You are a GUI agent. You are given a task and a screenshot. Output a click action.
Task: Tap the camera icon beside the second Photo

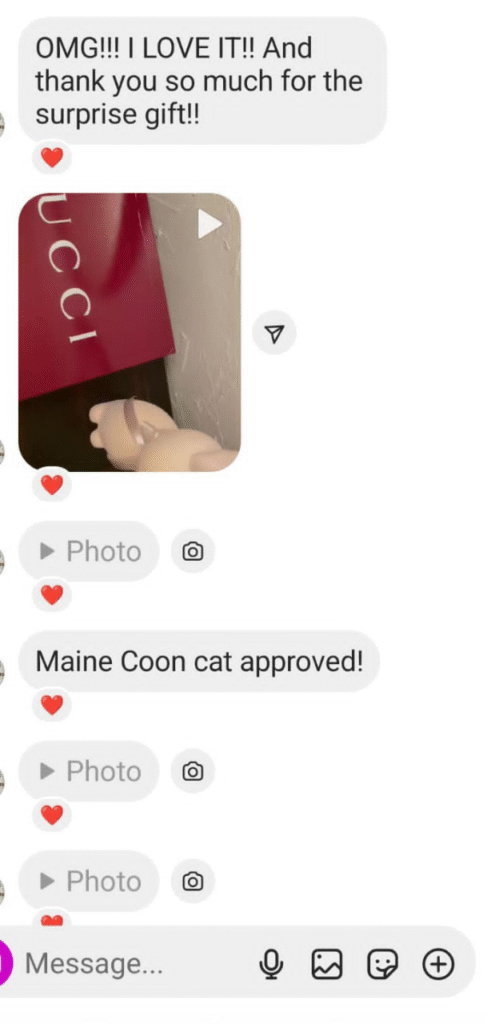(193, 771)
